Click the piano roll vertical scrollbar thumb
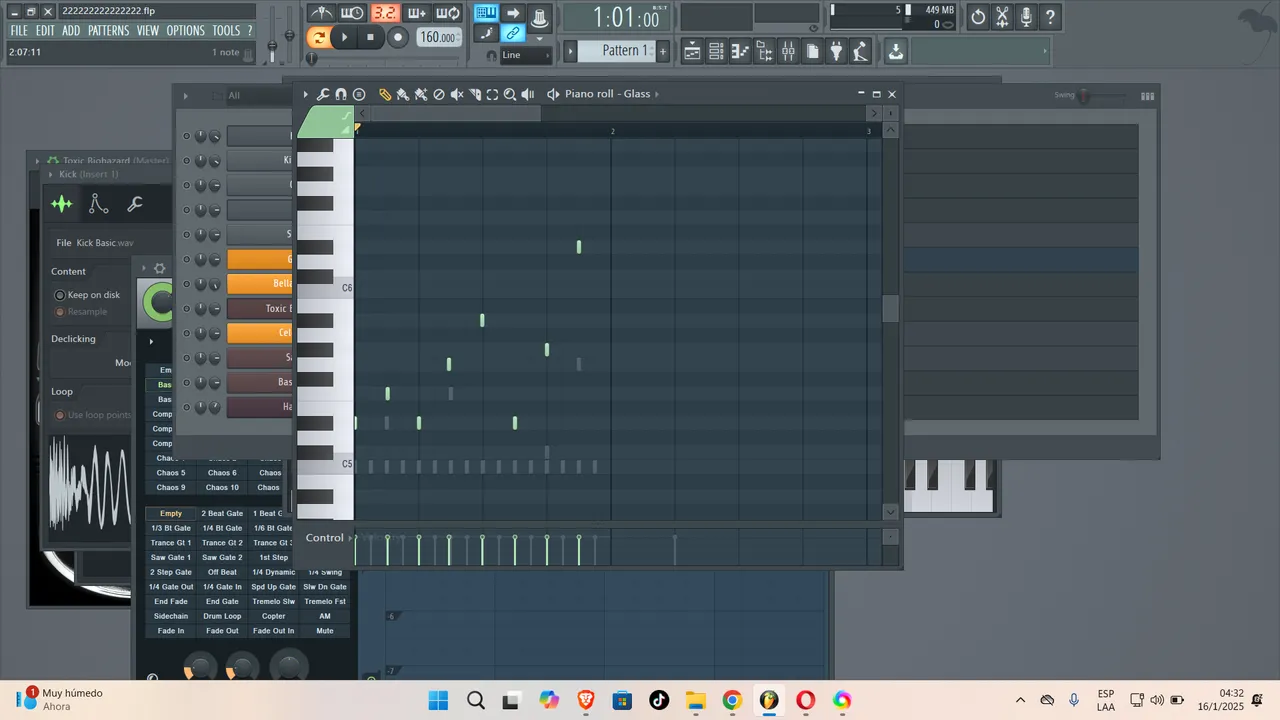 point(890,309)
